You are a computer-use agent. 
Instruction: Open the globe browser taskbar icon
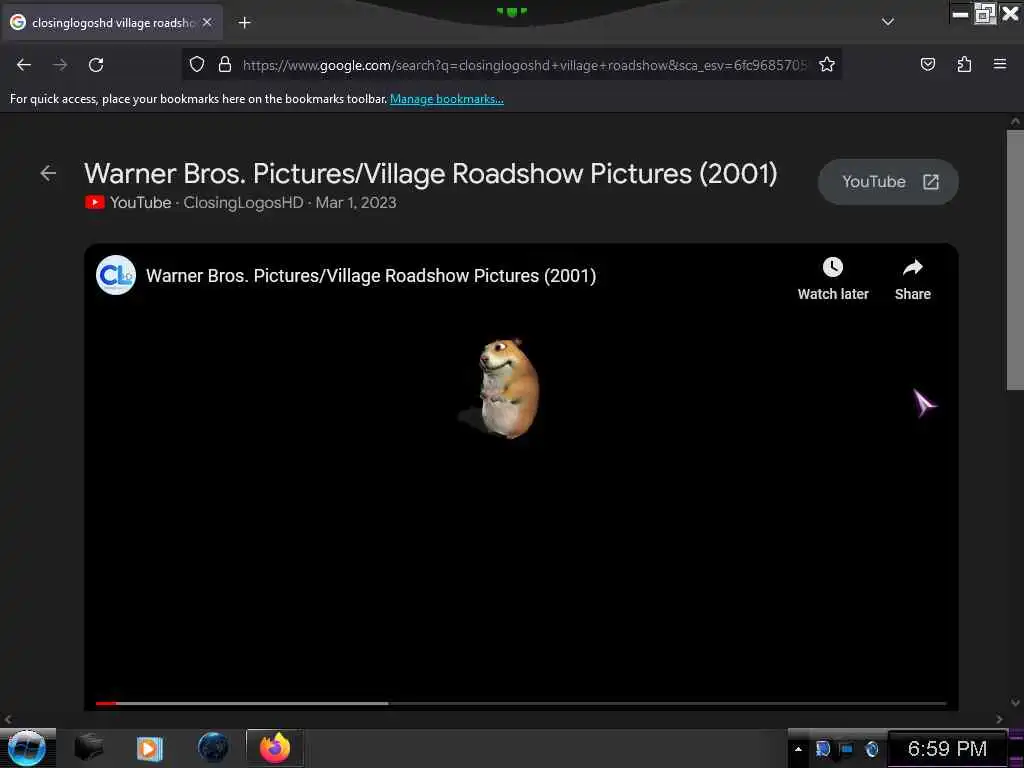tap(213, 747)
